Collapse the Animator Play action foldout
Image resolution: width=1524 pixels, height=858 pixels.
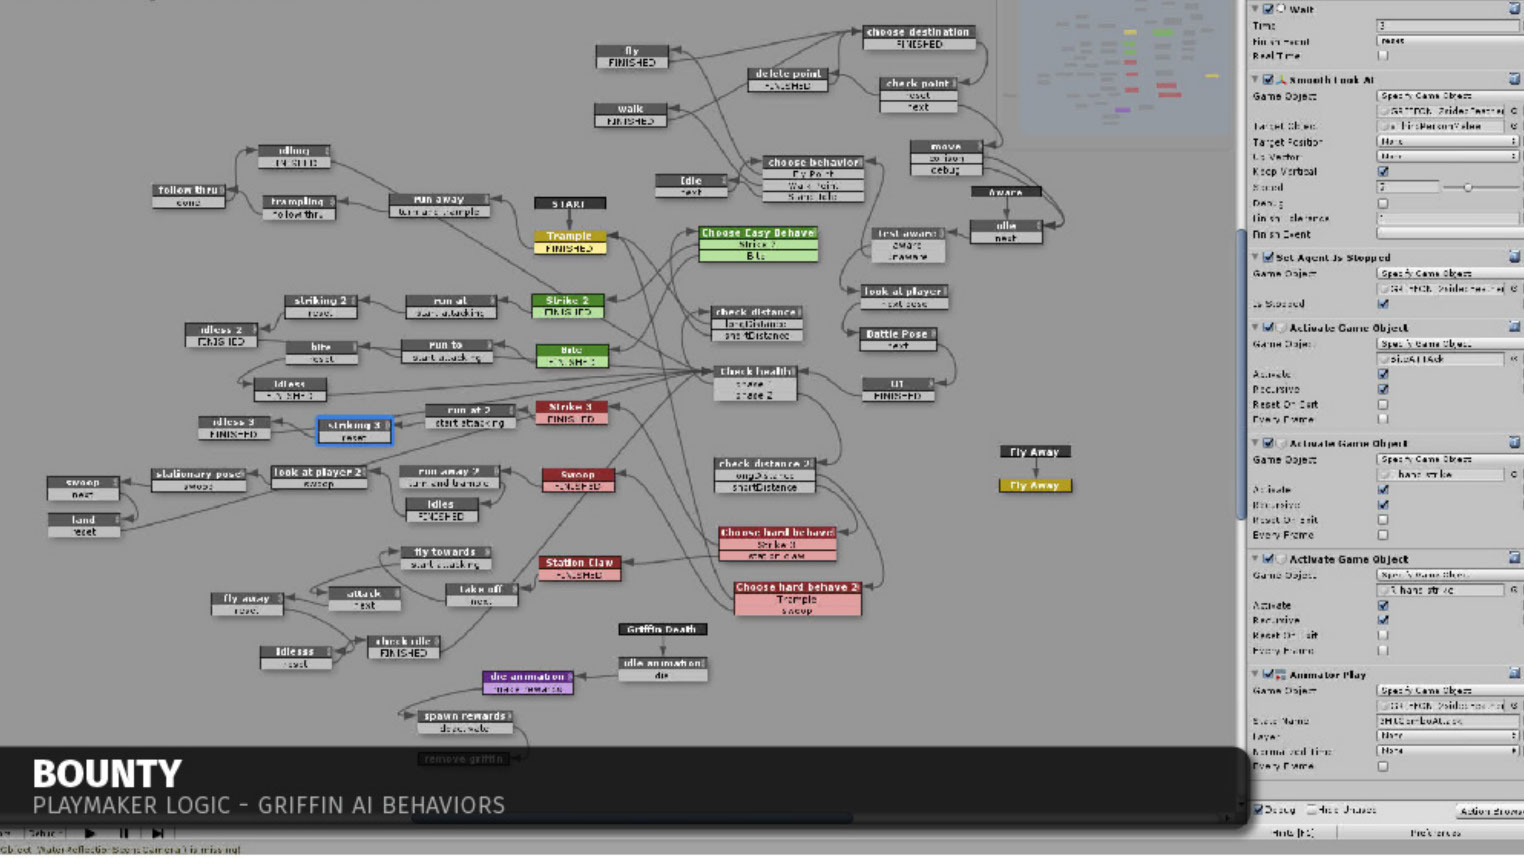[1256, 675]
